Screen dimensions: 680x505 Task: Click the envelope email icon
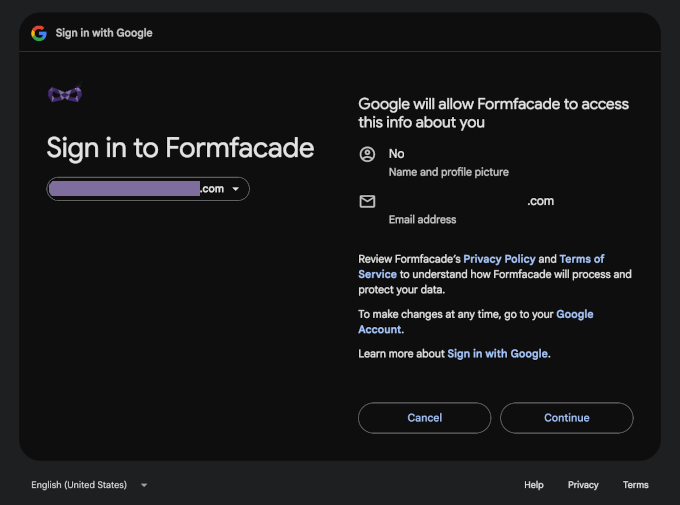click(367, 201)
